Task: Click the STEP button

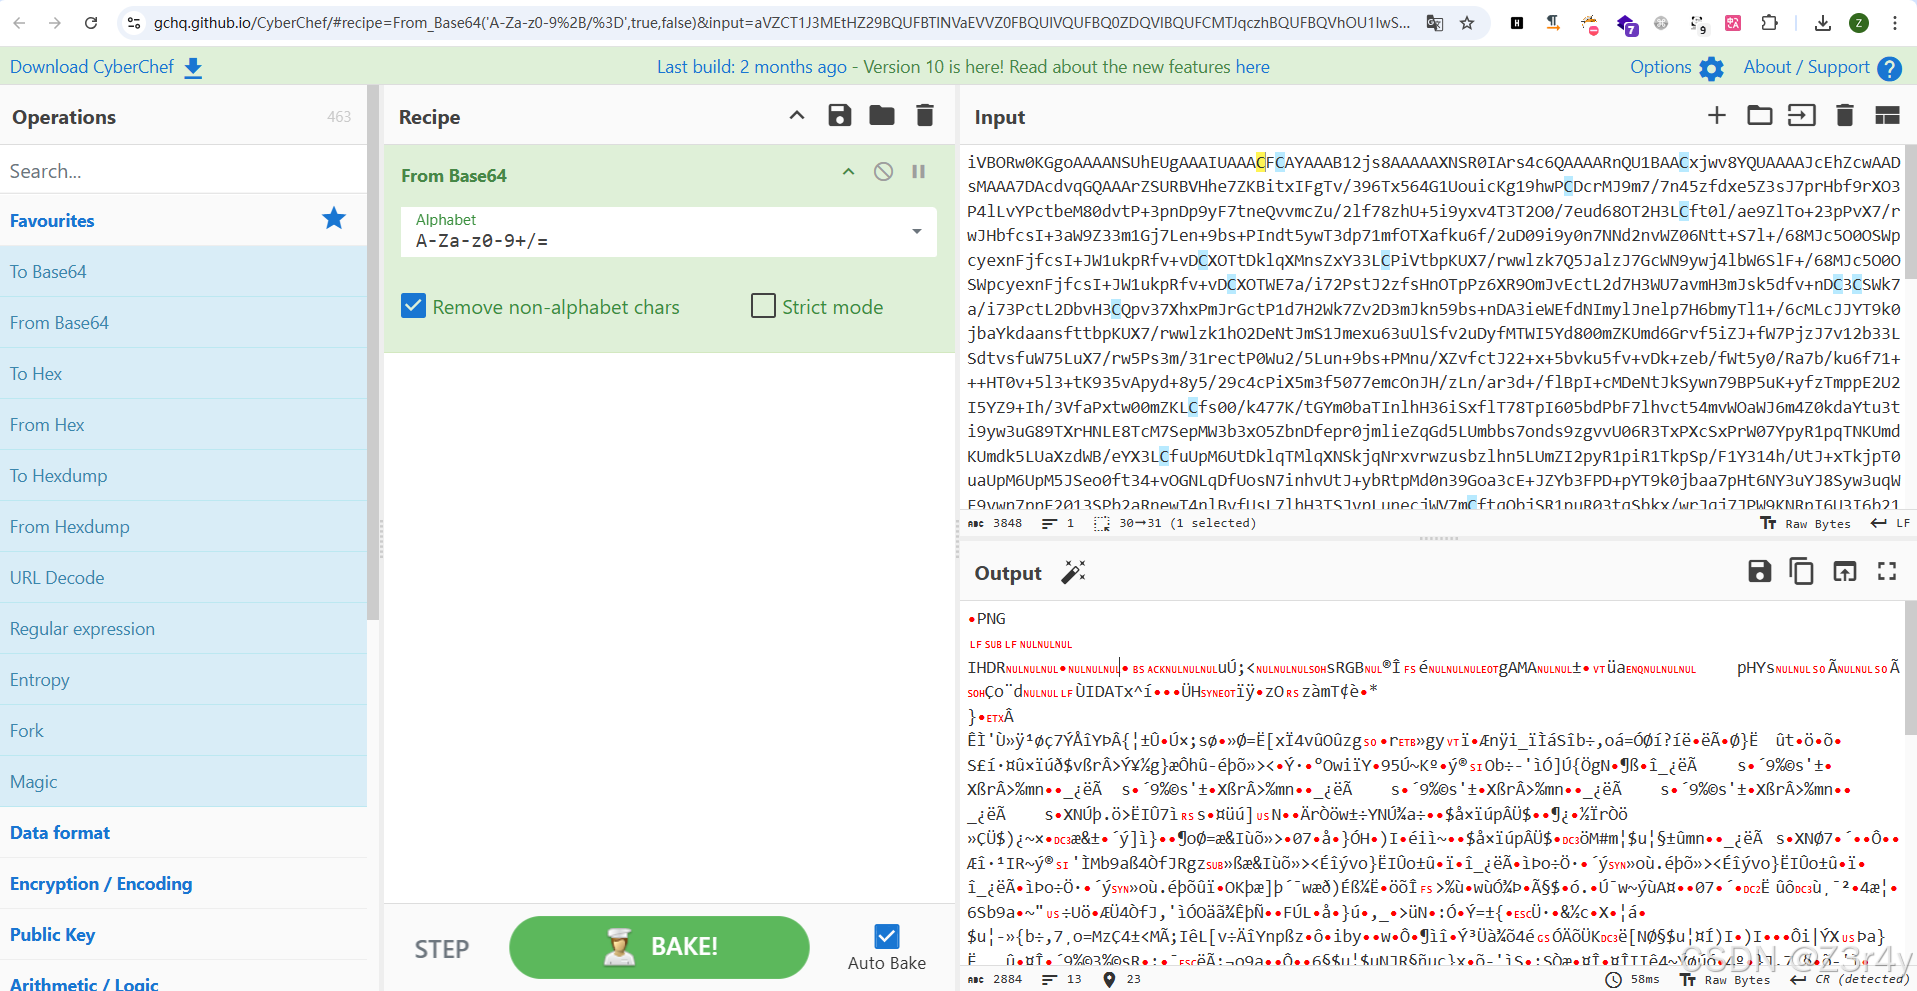Action: (x=442, y=949)
